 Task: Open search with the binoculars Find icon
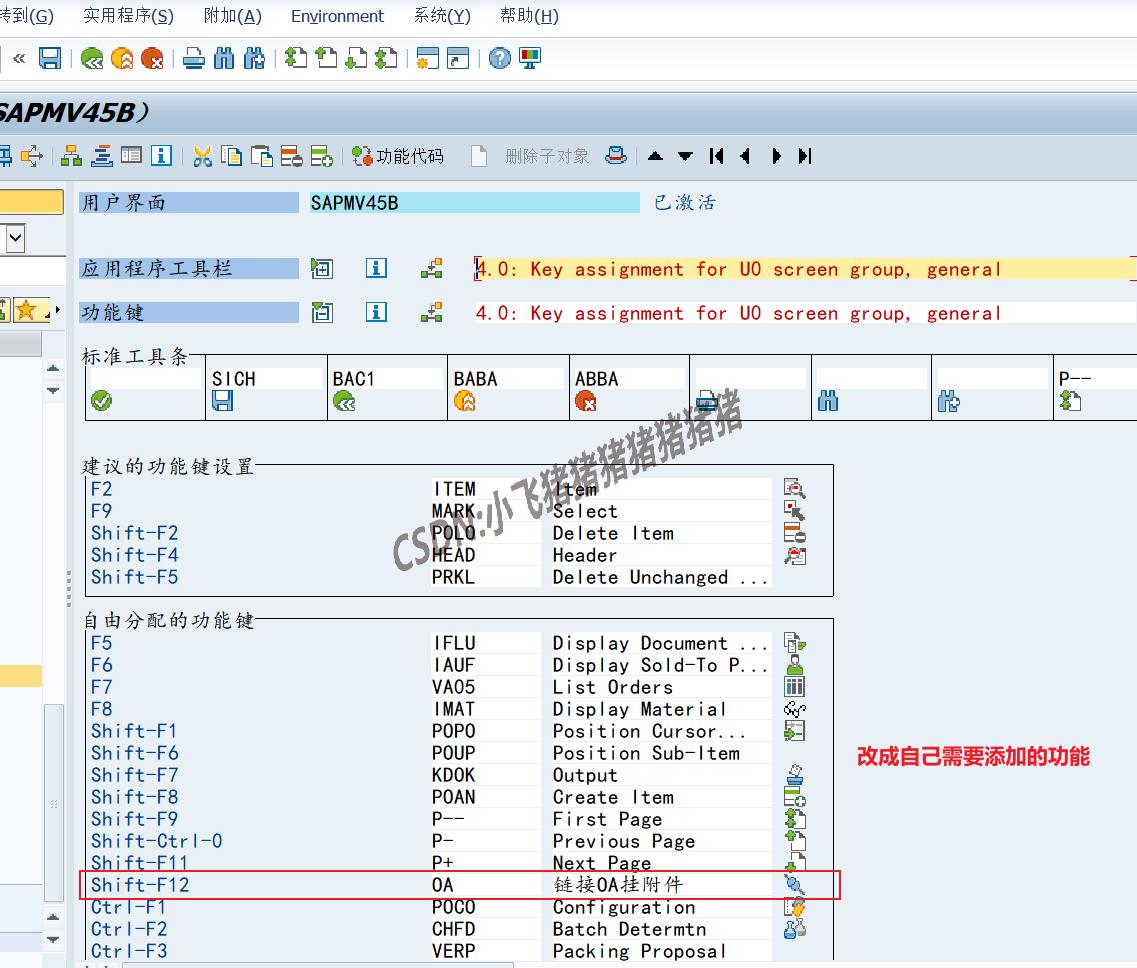(226, 57)
